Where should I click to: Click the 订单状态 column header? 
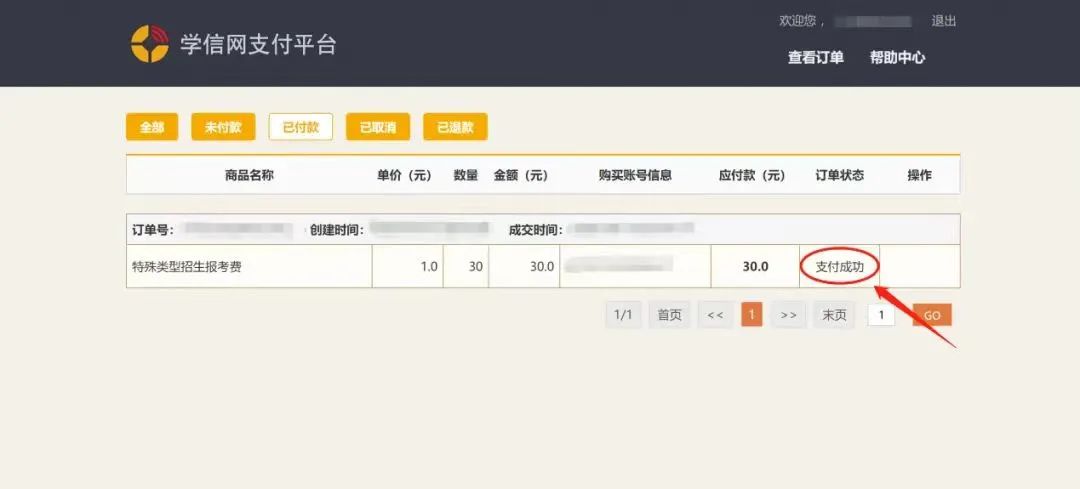pyautogui.click(x=840, y=175)
